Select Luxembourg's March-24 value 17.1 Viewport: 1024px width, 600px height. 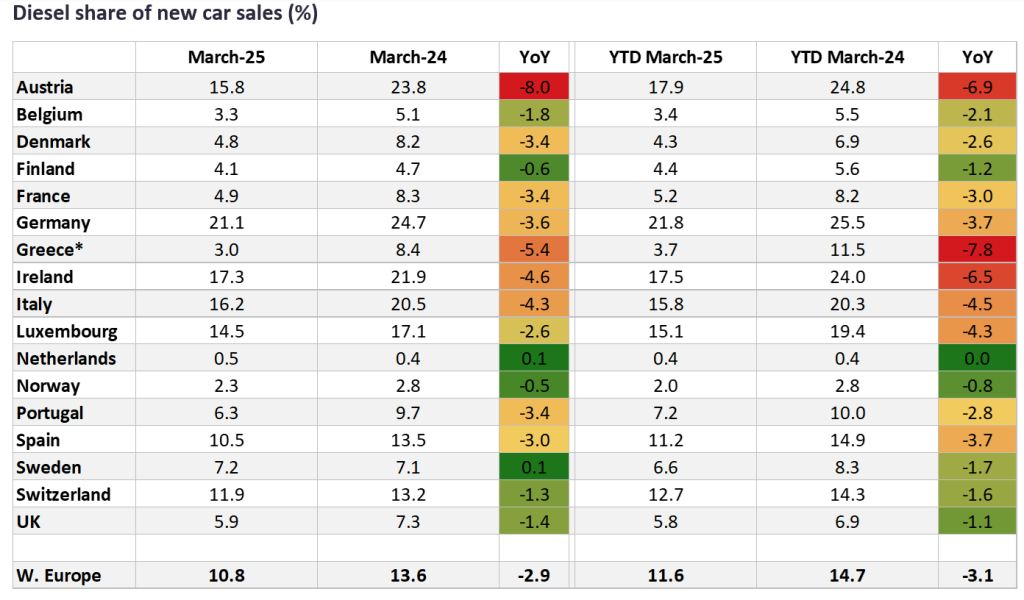coord(407,332)
